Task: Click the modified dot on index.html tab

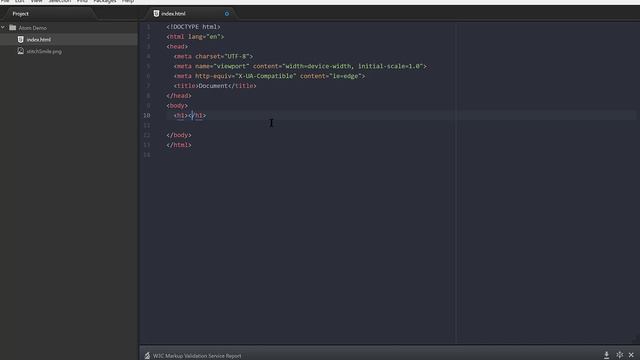Action: click(227, 14)
